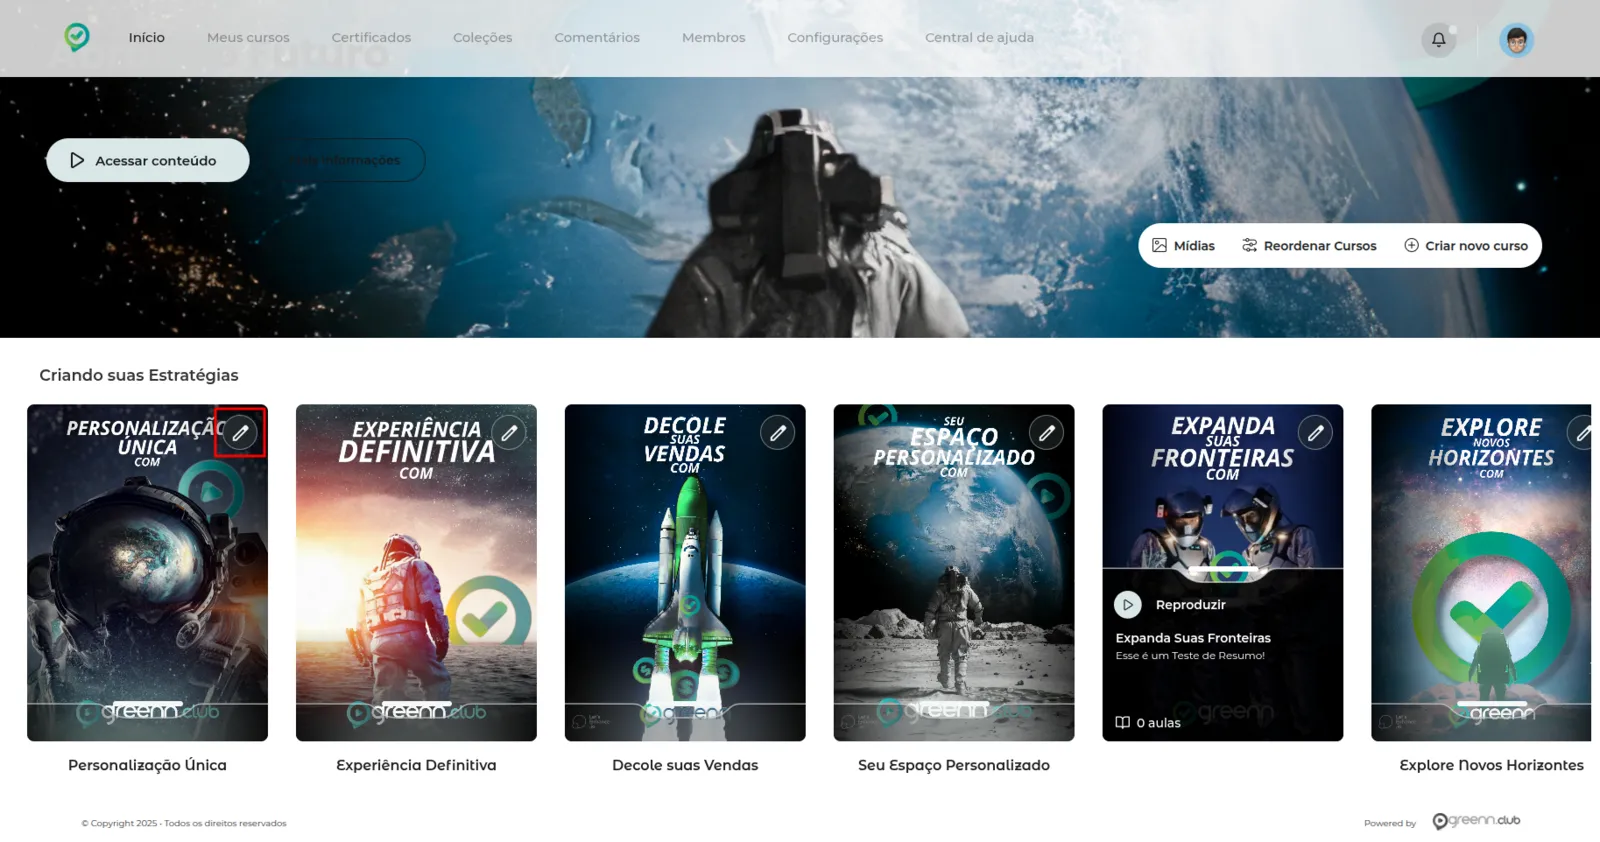Open the notifications bell
This screenshot has width=1600, height=842.
pyautogui.click(x=1438, y=40)
